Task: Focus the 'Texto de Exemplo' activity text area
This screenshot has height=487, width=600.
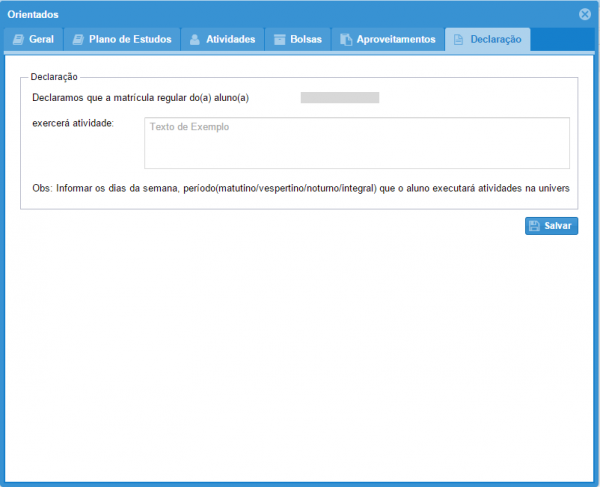Action: click(x=357, y=143)
